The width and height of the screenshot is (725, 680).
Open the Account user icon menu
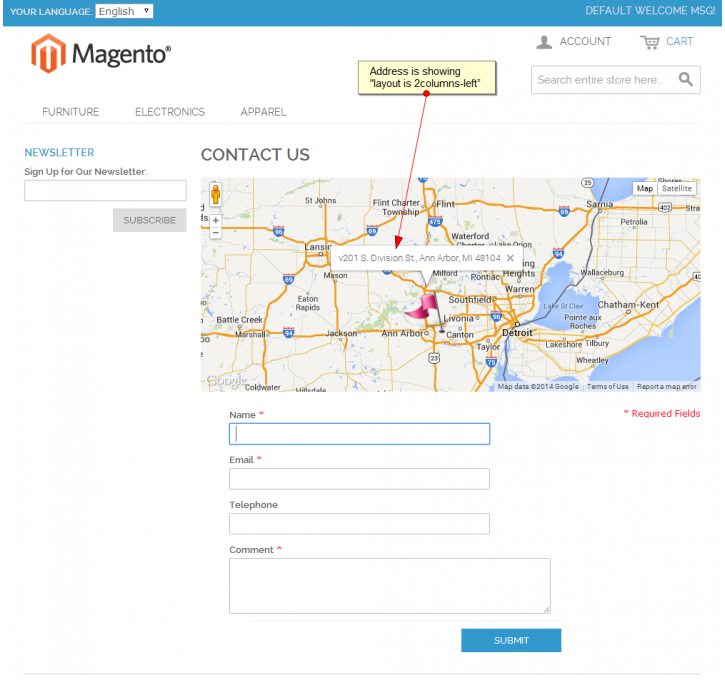[544, 42]
